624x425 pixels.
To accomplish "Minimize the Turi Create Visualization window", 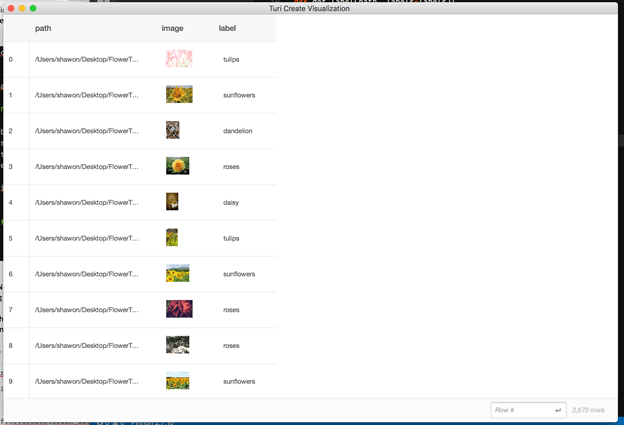I will click(22, 8).
